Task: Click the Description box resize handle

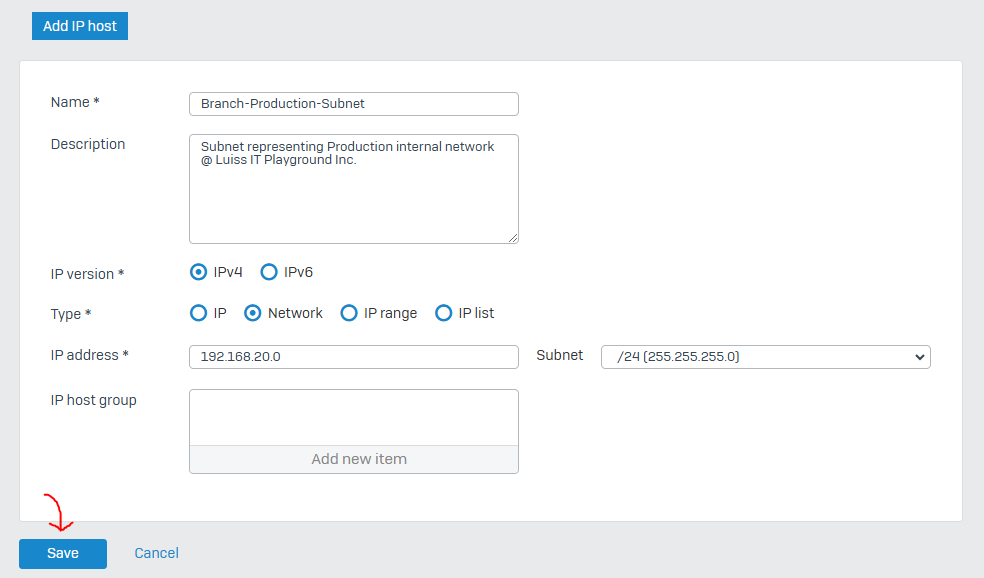Action: pos(513,238)
